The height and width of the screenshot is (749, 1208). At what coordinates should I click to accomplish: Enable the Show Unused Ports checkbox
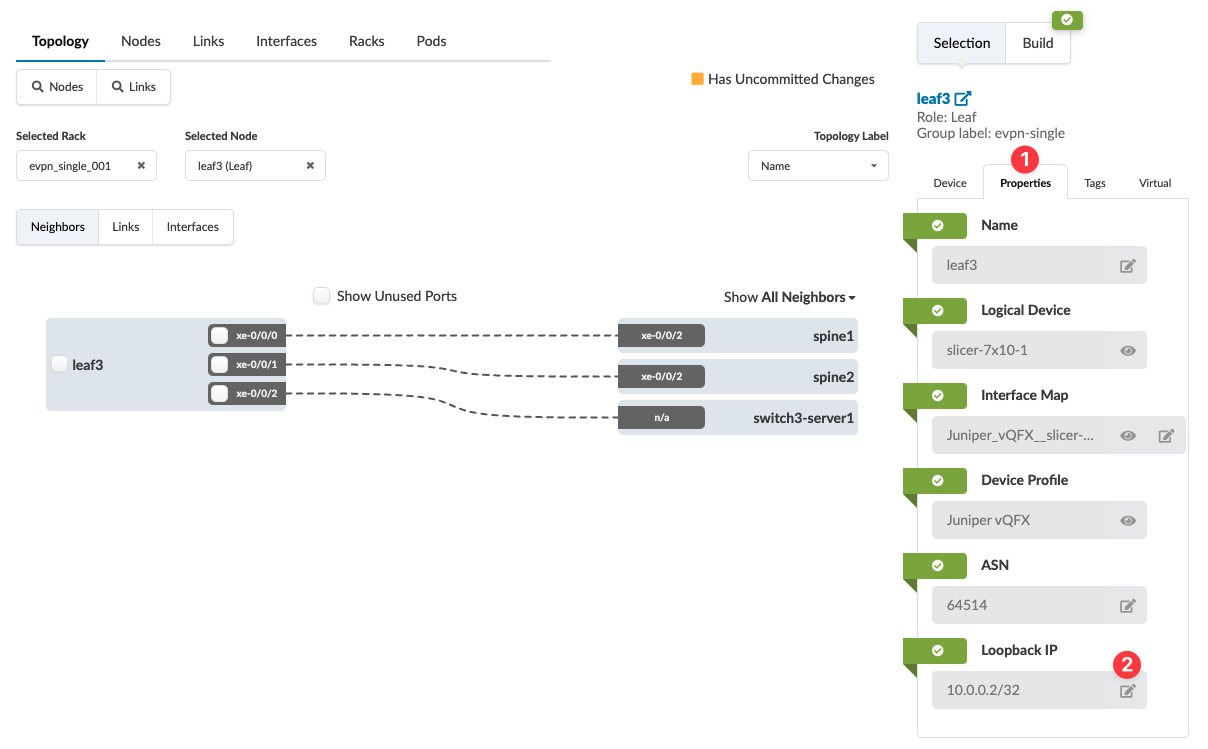click(322, 296)
